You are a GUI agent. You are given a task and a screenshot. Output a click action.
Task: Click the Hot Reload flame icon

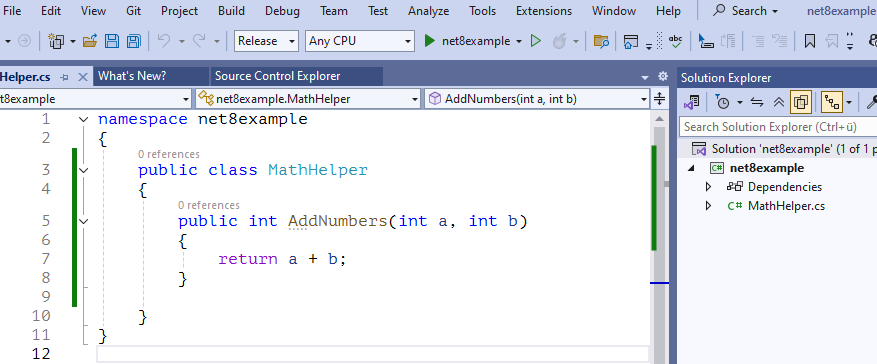tap(559, 41)
